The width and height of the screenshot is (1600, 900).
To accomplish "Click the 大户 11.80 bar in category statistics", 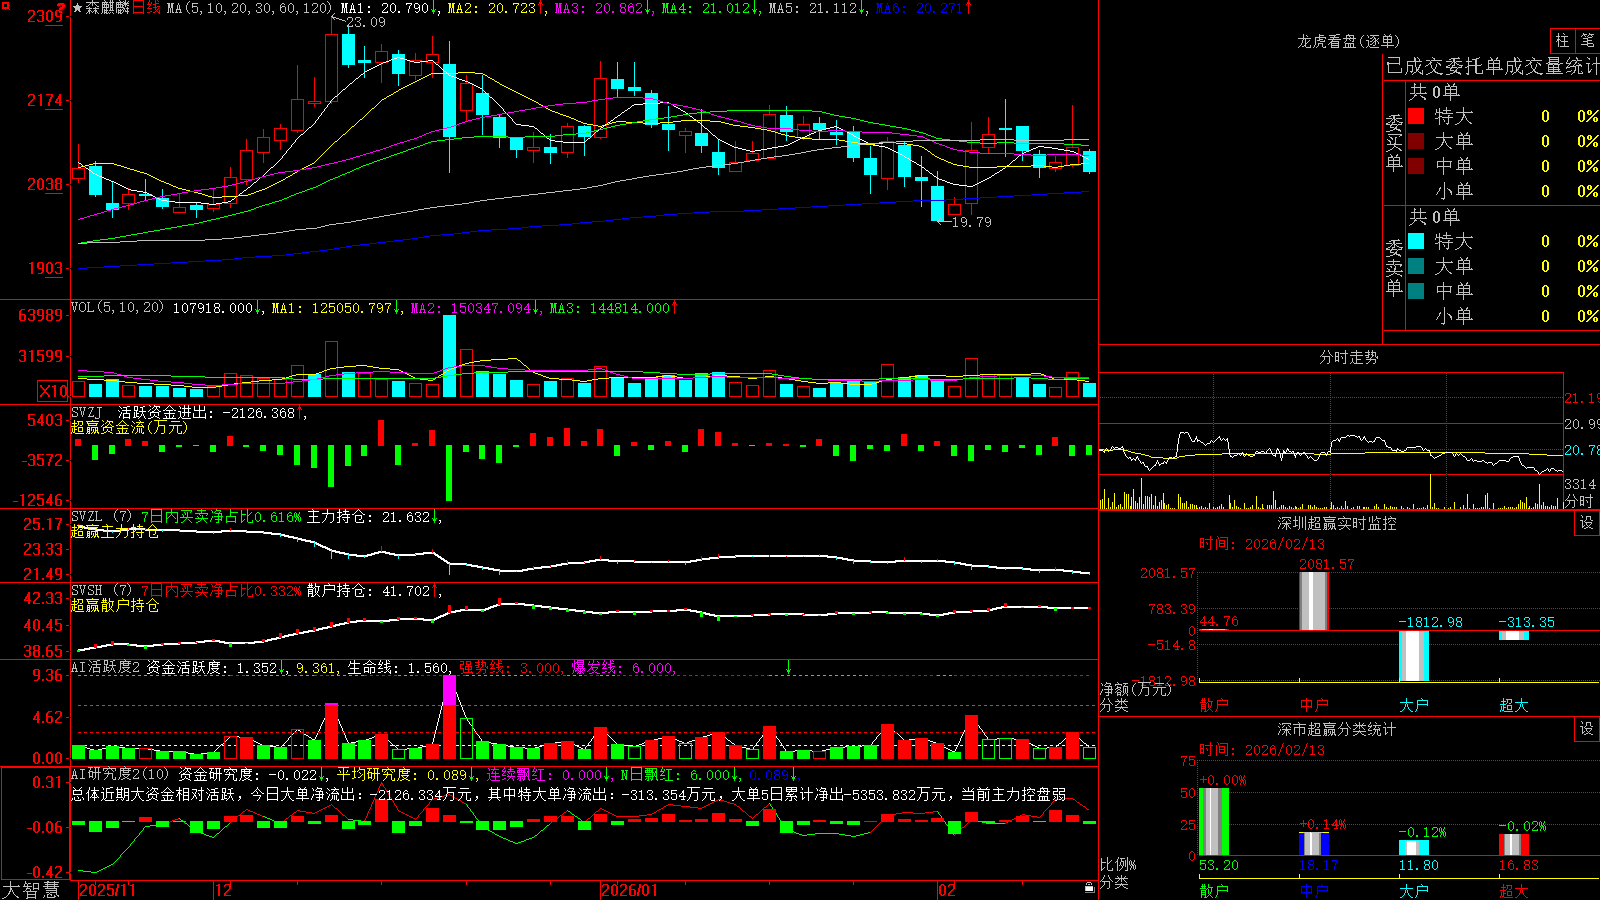I will click(1414, 848).
